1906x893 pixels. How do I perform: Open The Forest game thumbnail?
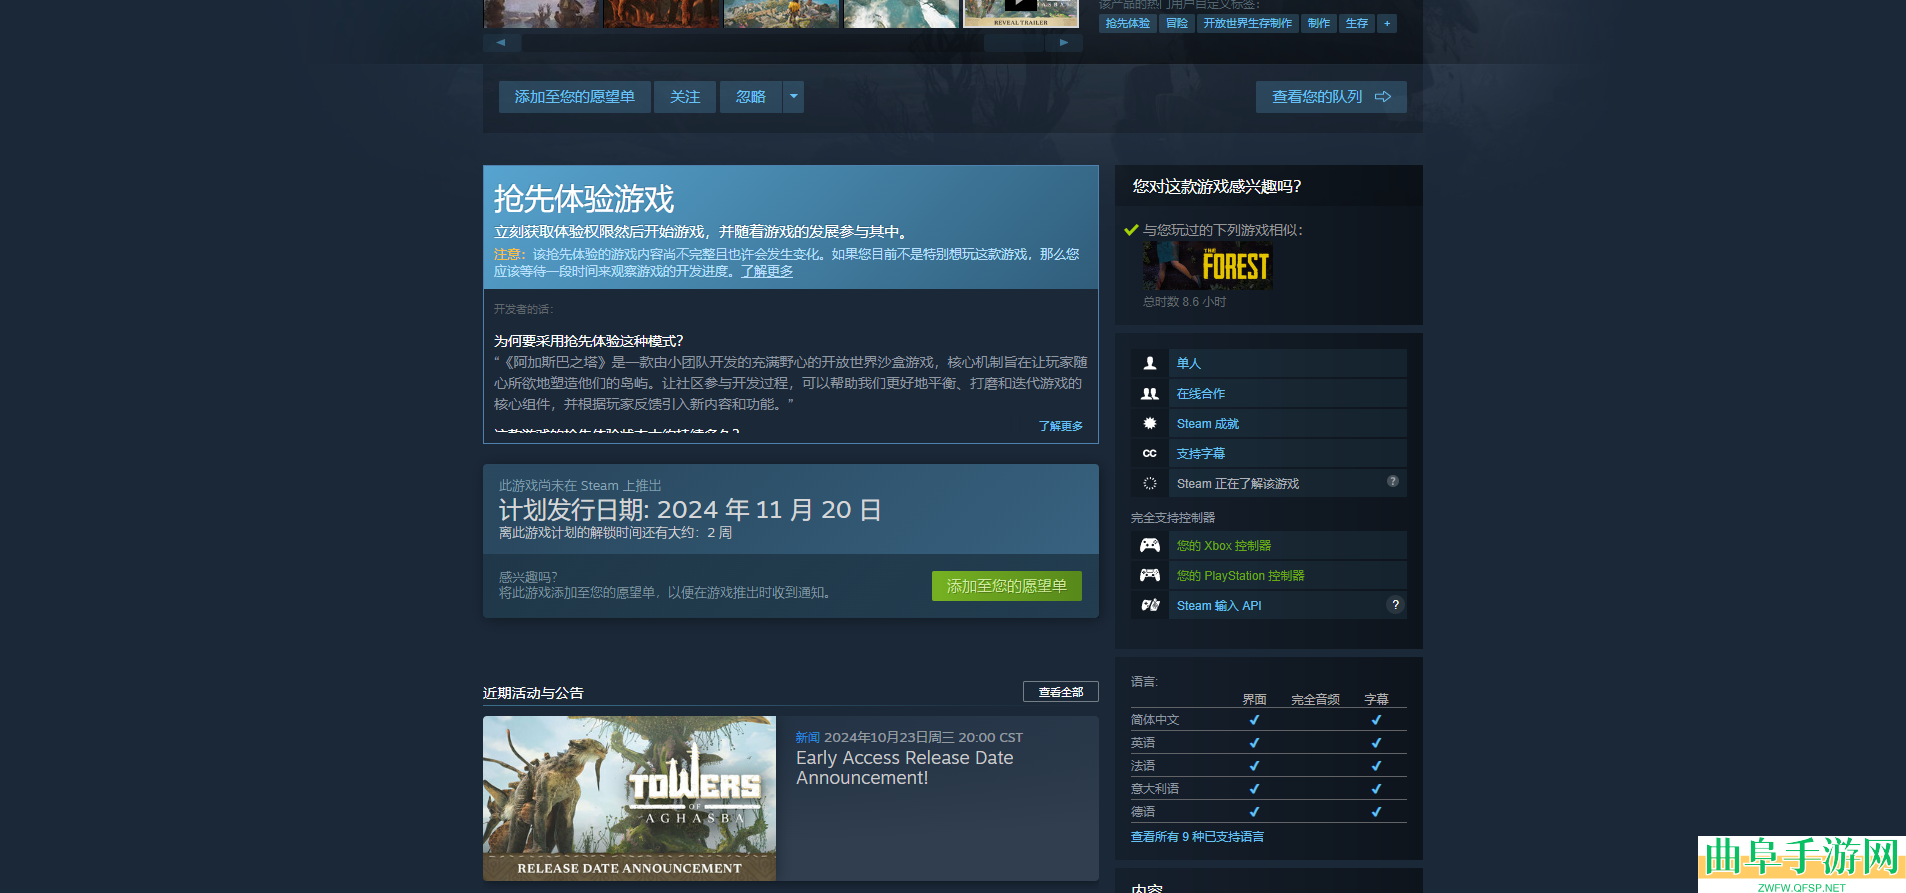pos(1208,266)
